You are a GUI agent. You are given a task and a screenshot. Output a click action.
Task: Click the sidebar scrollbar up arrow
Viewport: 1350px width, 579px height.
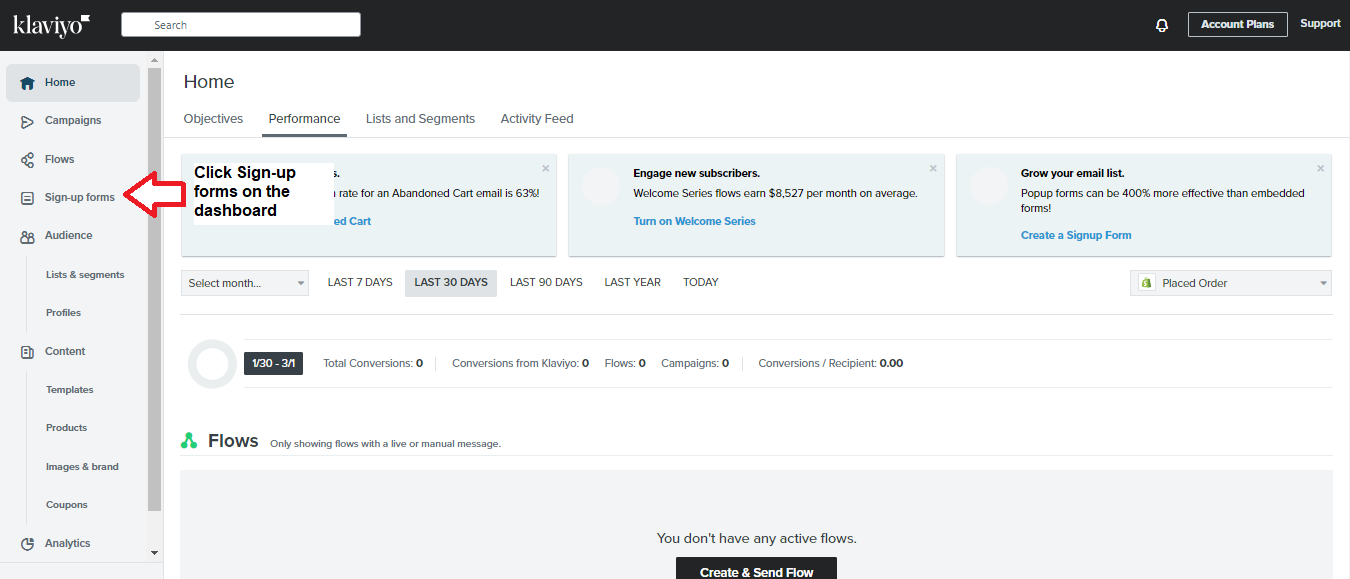pyautogui.click(x=154, y=59)
